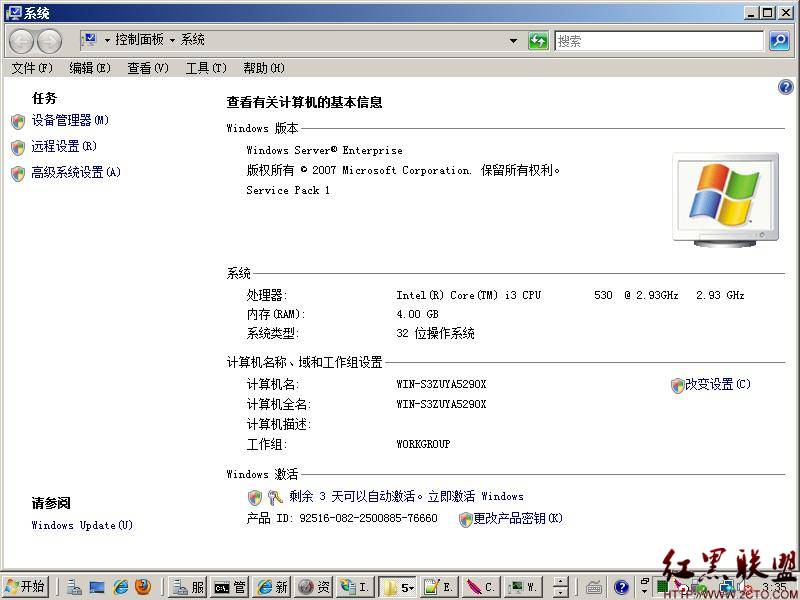Click the 4.00 GB RAM value
This screenshot has height=600, width=800.
[x=417, y=314]
